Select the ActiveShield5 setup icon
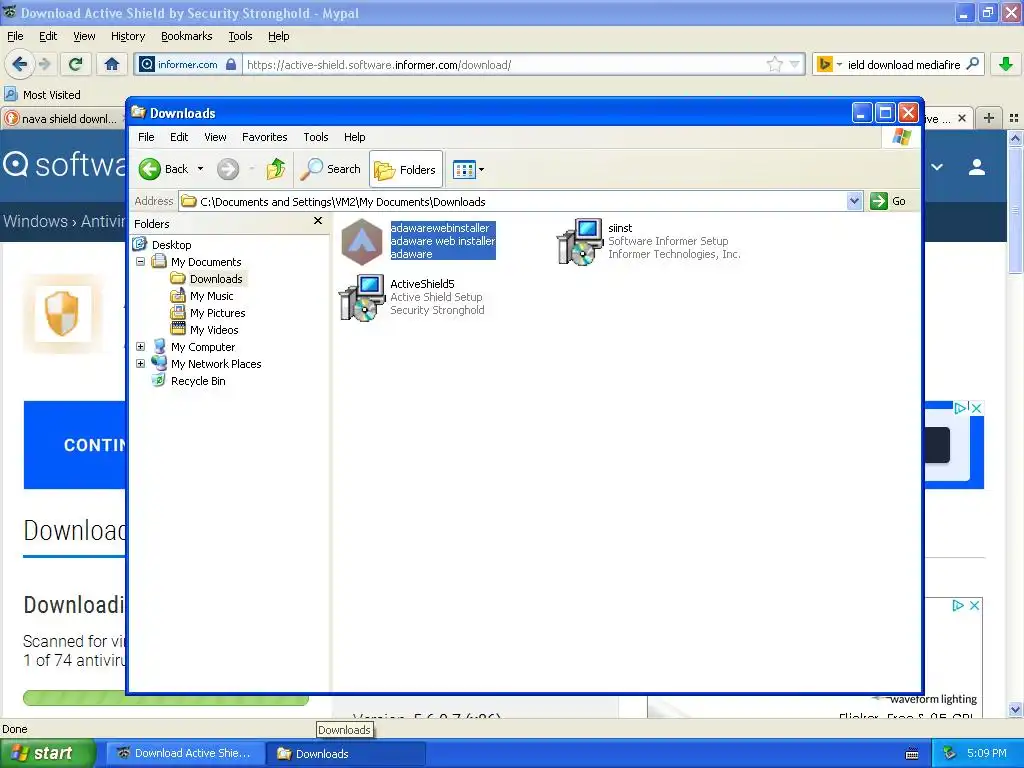 point(362,298)
